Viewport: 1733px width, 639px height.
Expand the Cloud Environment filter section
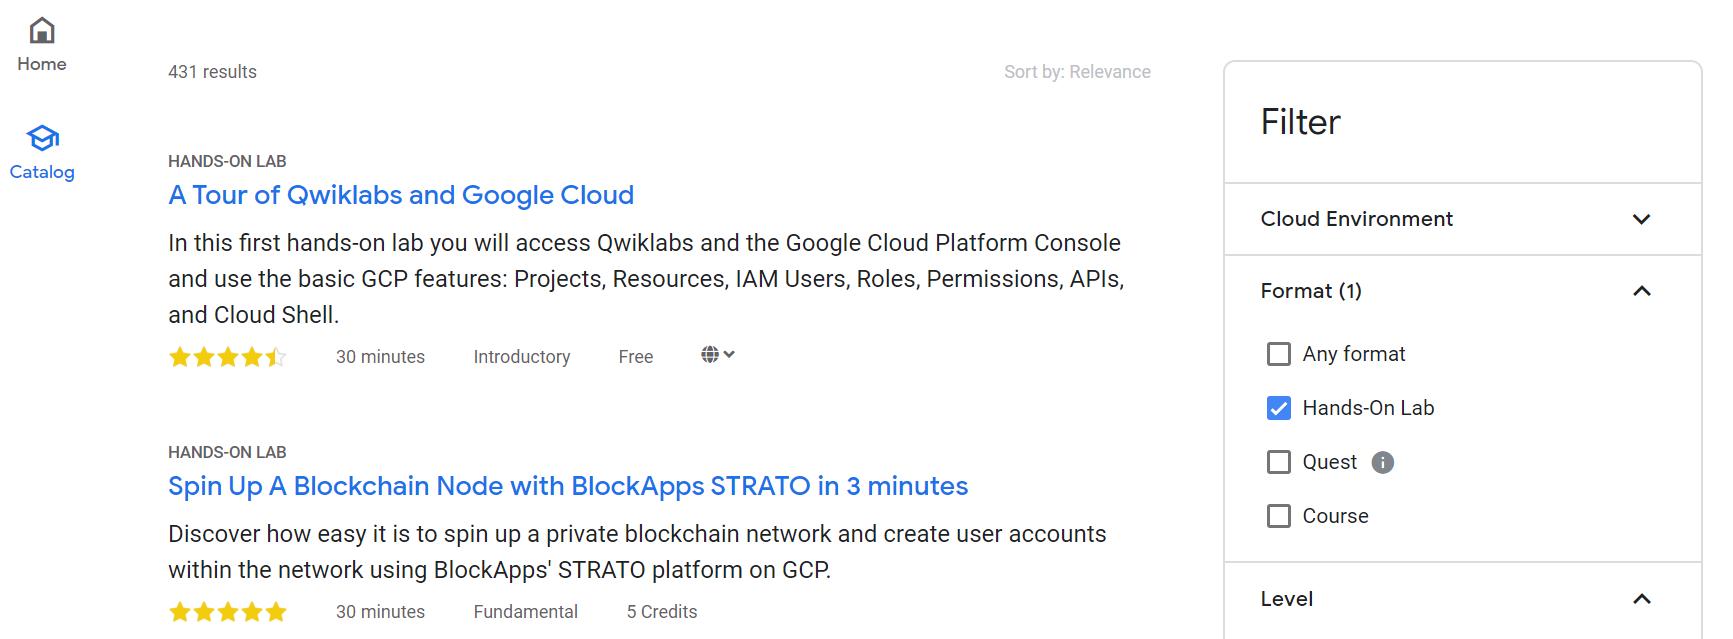pos(1463,219)
